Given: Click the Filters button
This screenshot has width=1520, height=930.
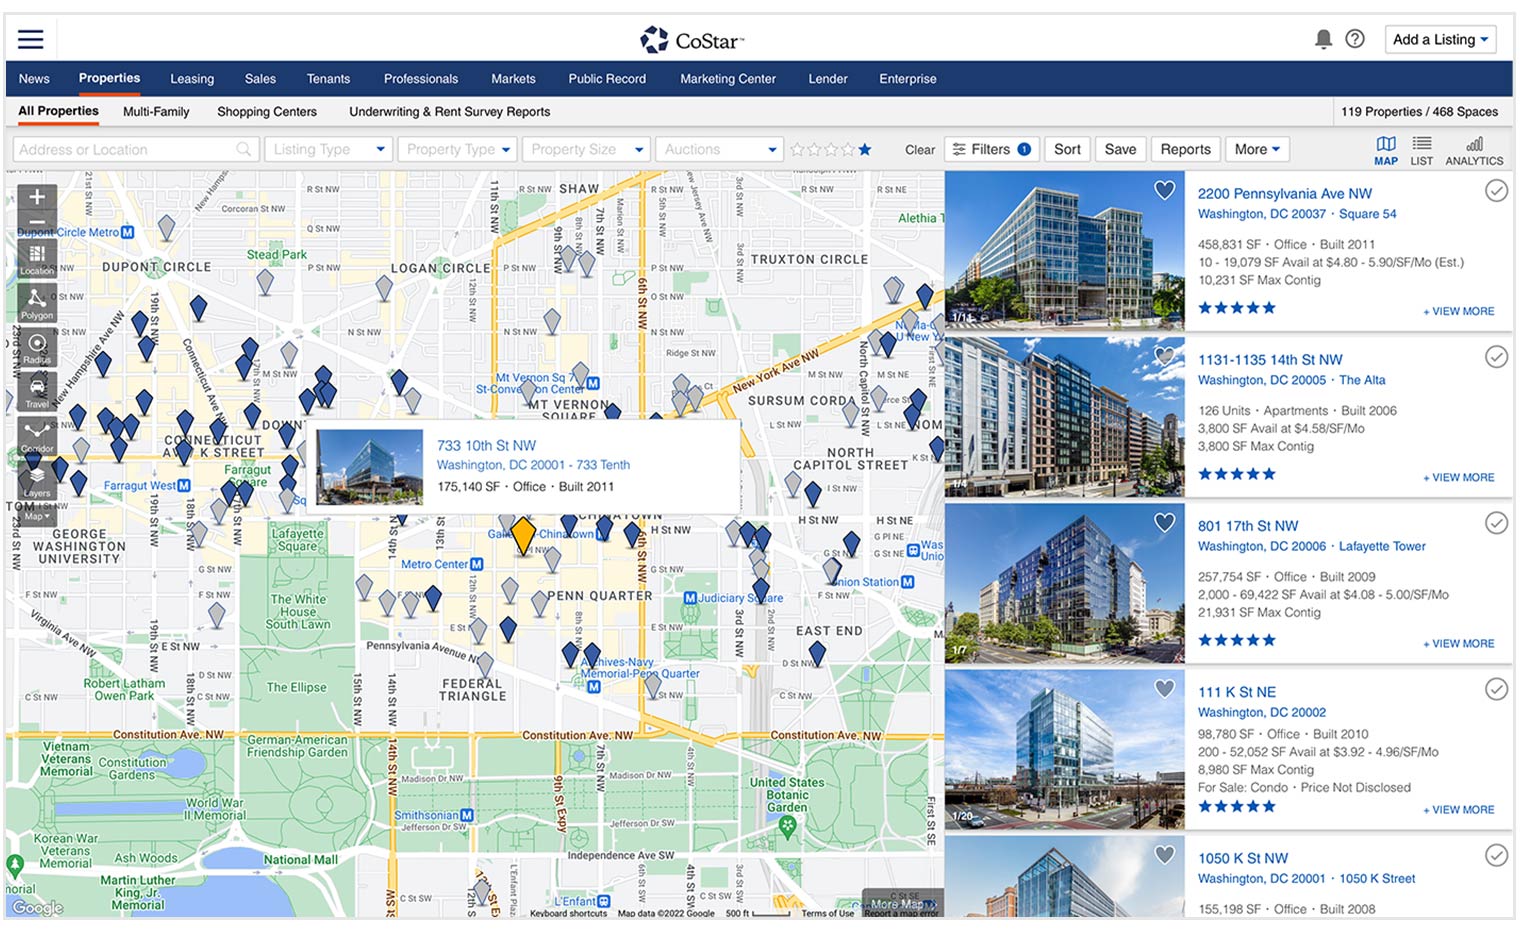Looking at the screenshot, I should point(991,150).
